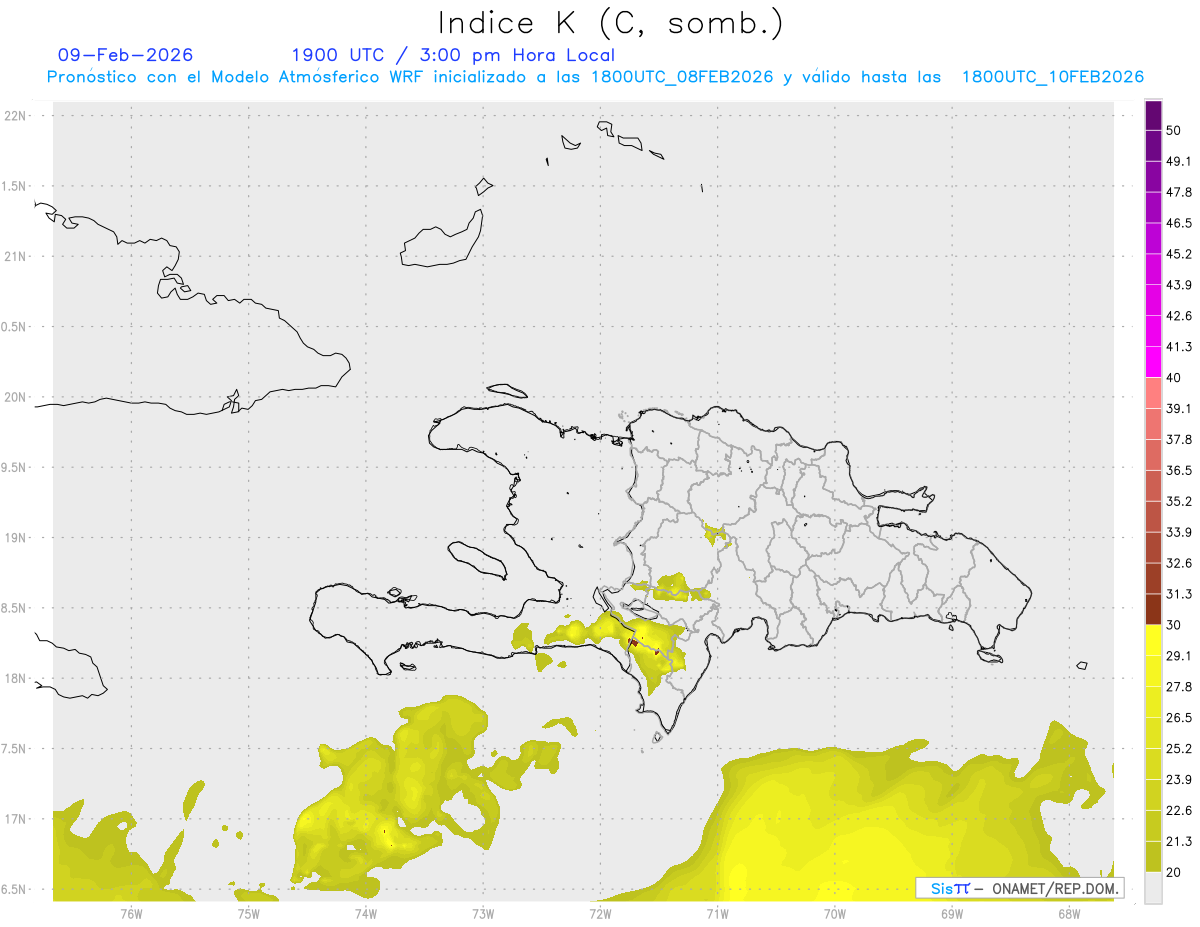Pick the olive swatch between 20 and 21.3
1200x927 pixels.
pos(1153,856)
